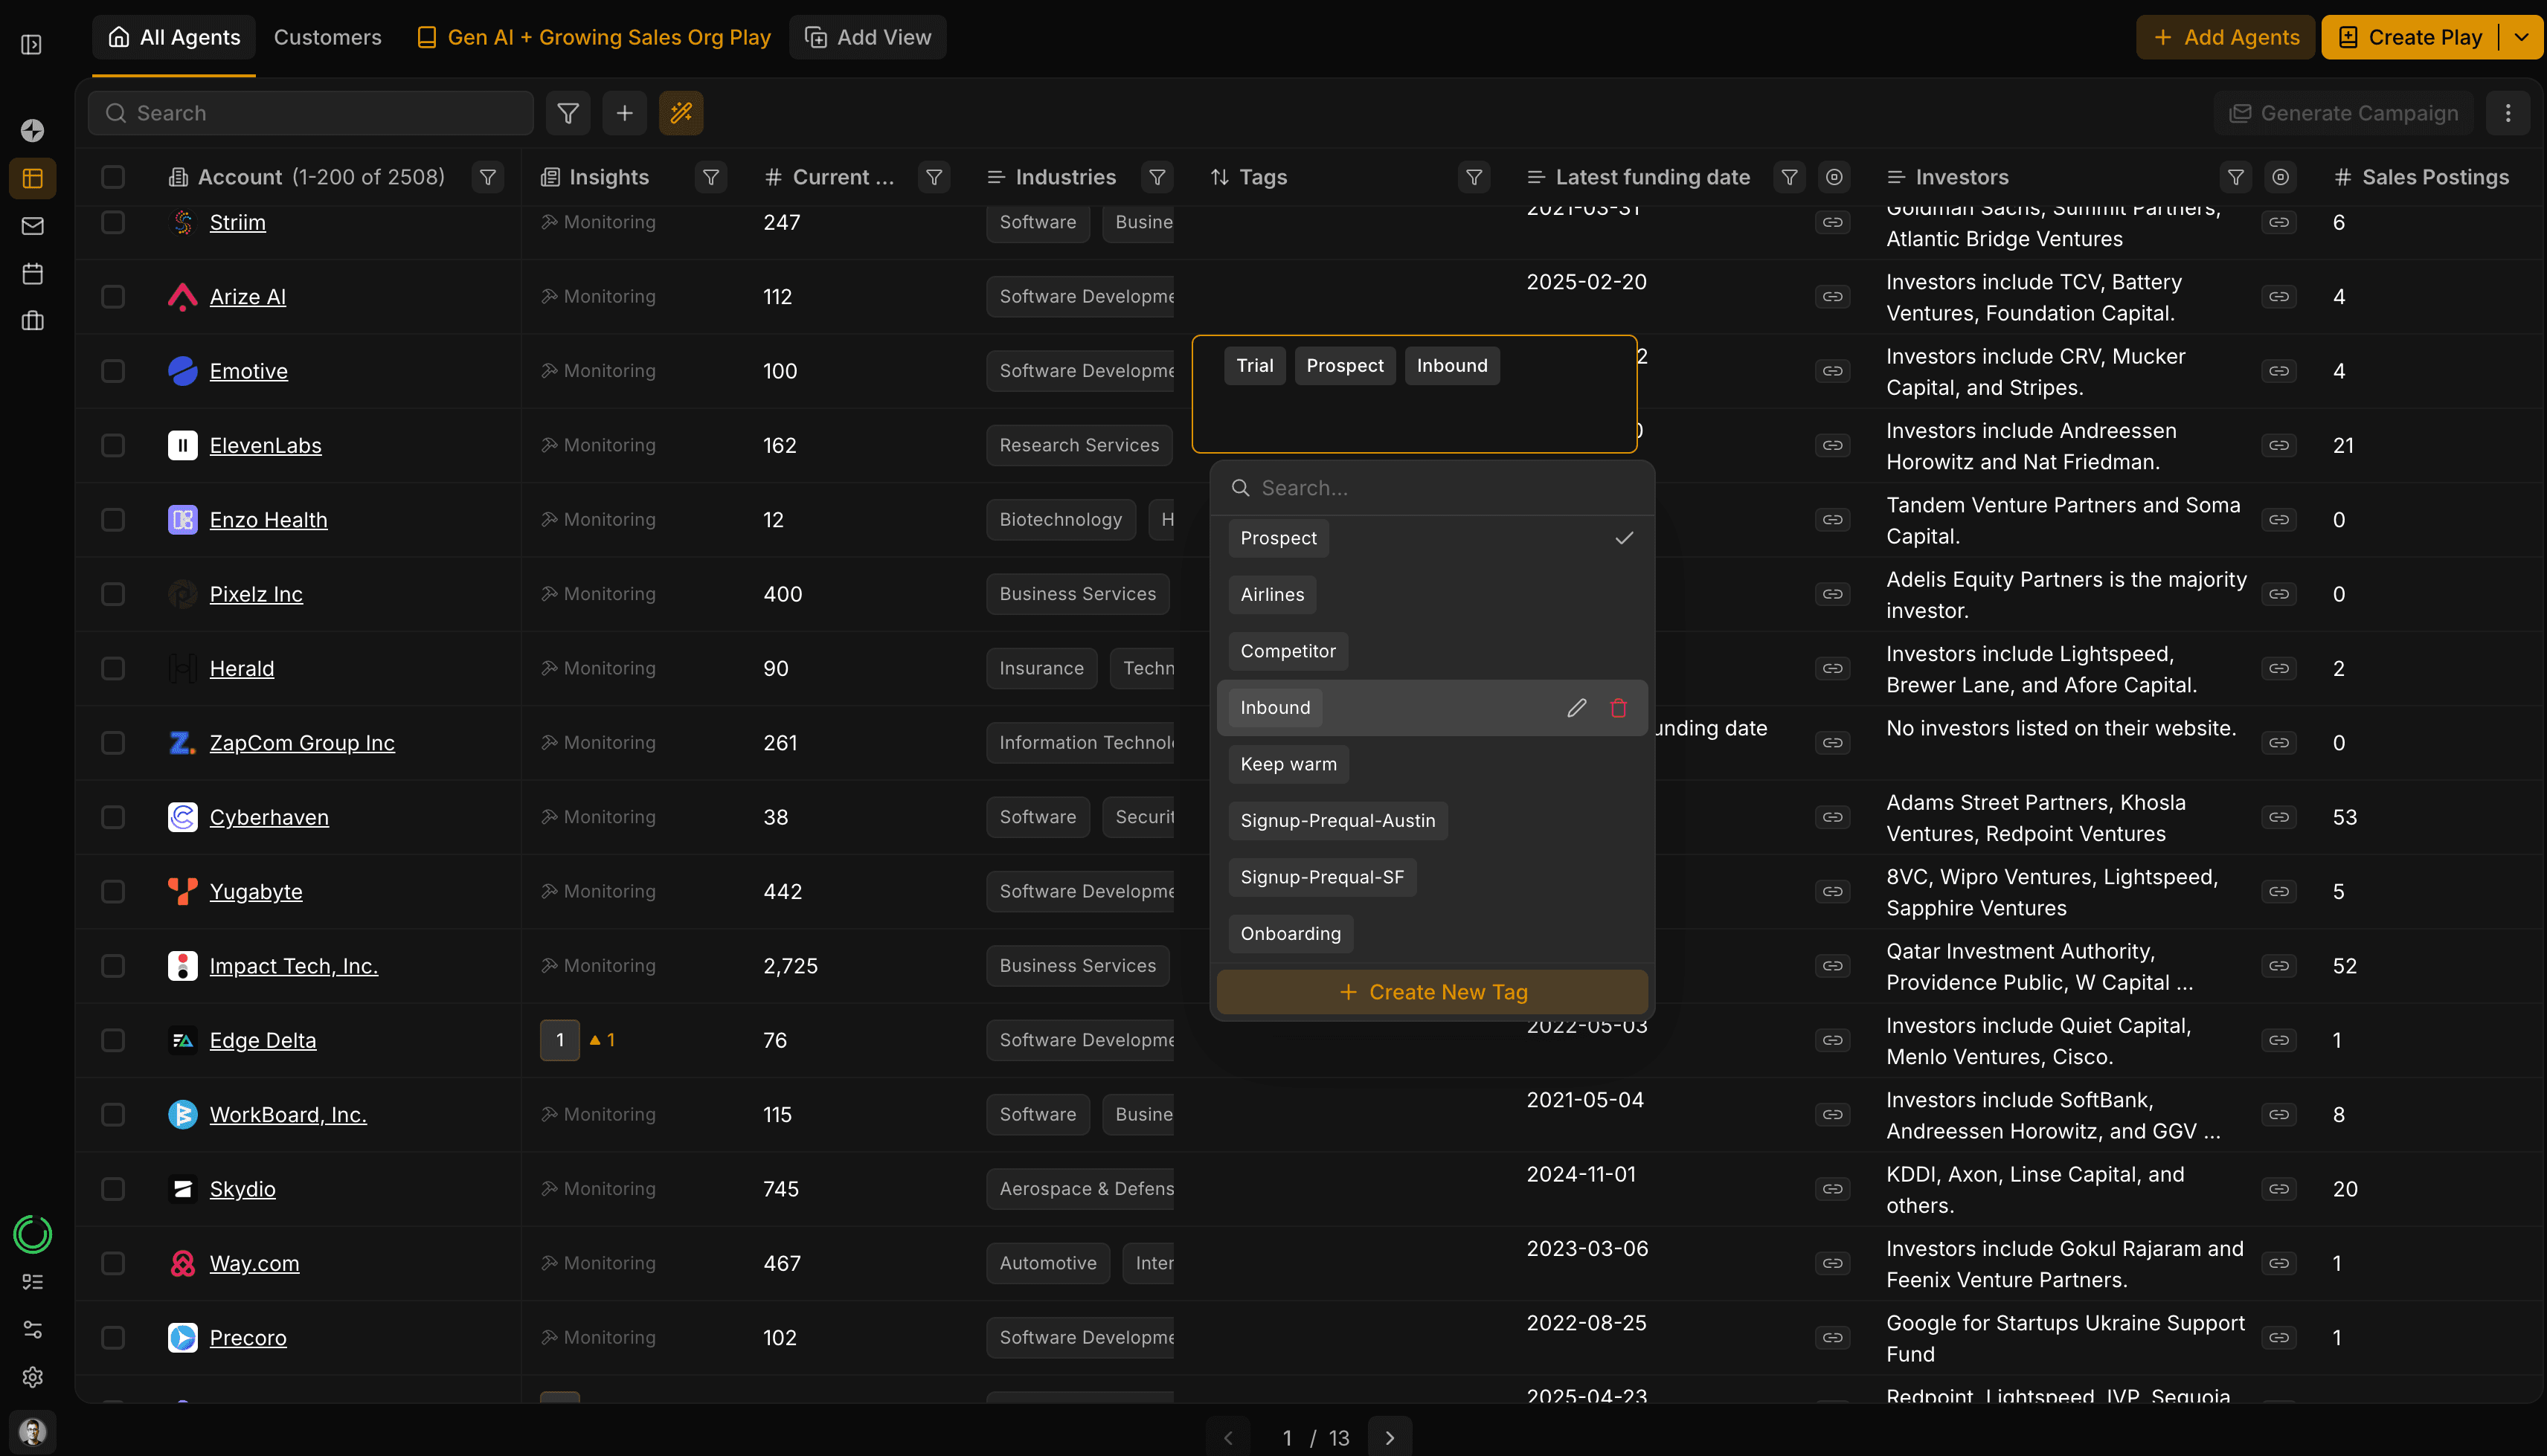Open Gen AI + Growing Sales Org Play tab
Screen dimensions: 2547x1456
click(594, 37)
